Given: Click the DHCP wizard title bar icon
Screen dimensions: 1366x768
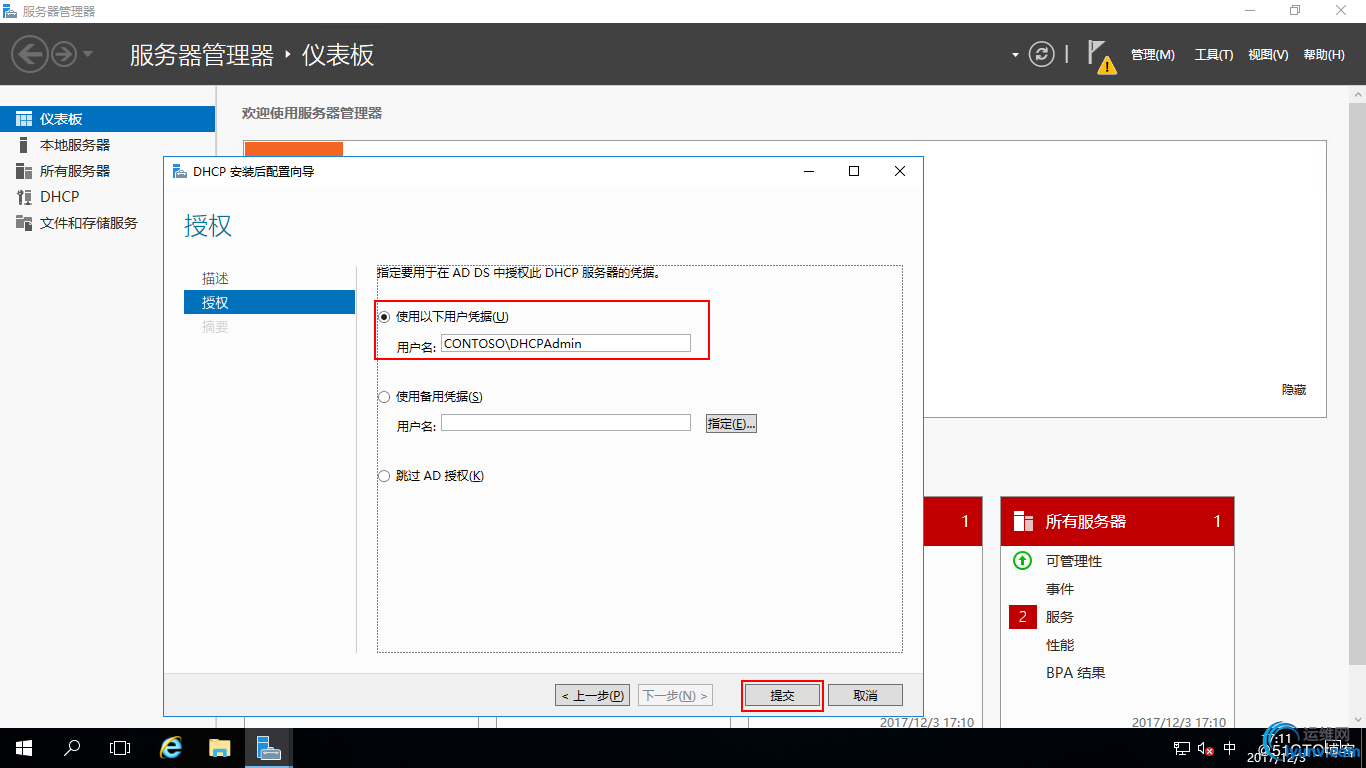Looking at the screenshot, I should click(179, 171).
